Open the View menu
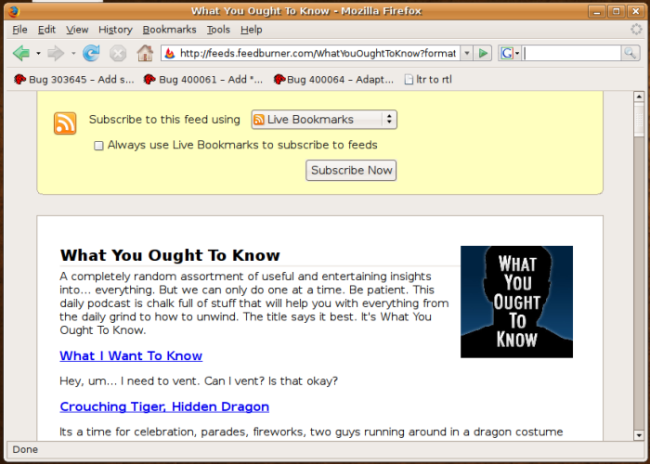This screenshot has height=464, width=650. click(x=77, y=30)
